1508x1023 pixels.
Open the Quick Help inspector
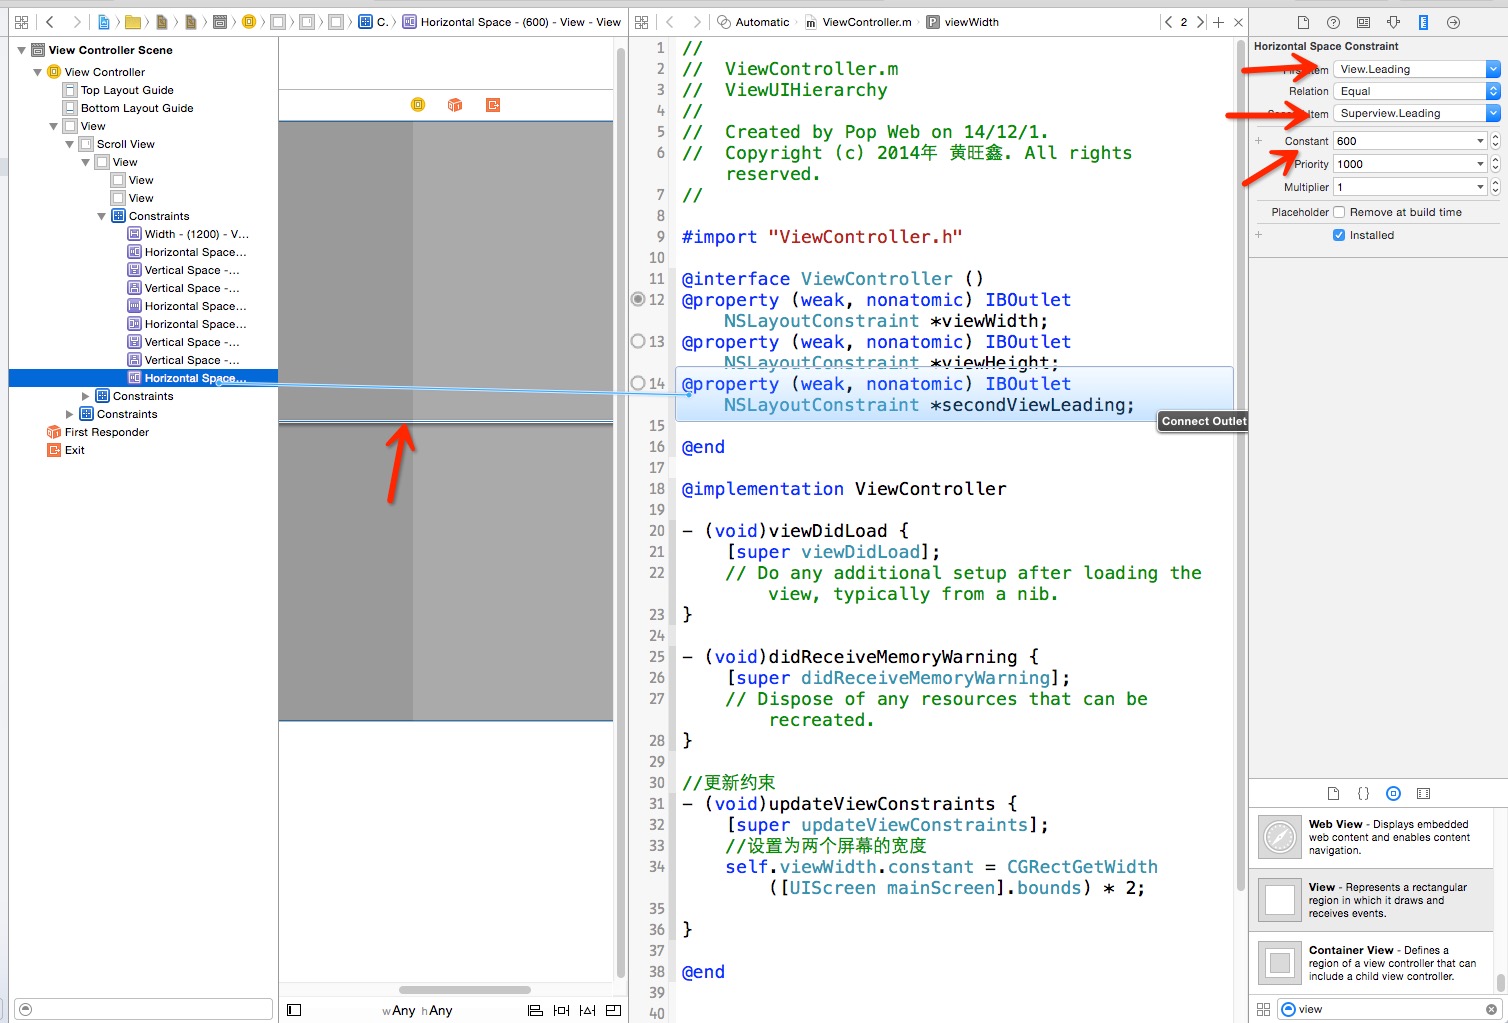[1333, 22]
